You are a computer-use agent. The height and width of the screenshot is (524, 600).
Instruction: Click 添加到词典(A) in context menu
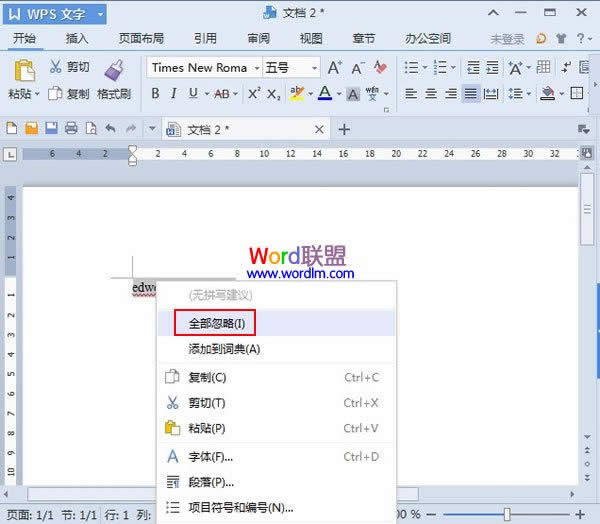tap(224, 349)
